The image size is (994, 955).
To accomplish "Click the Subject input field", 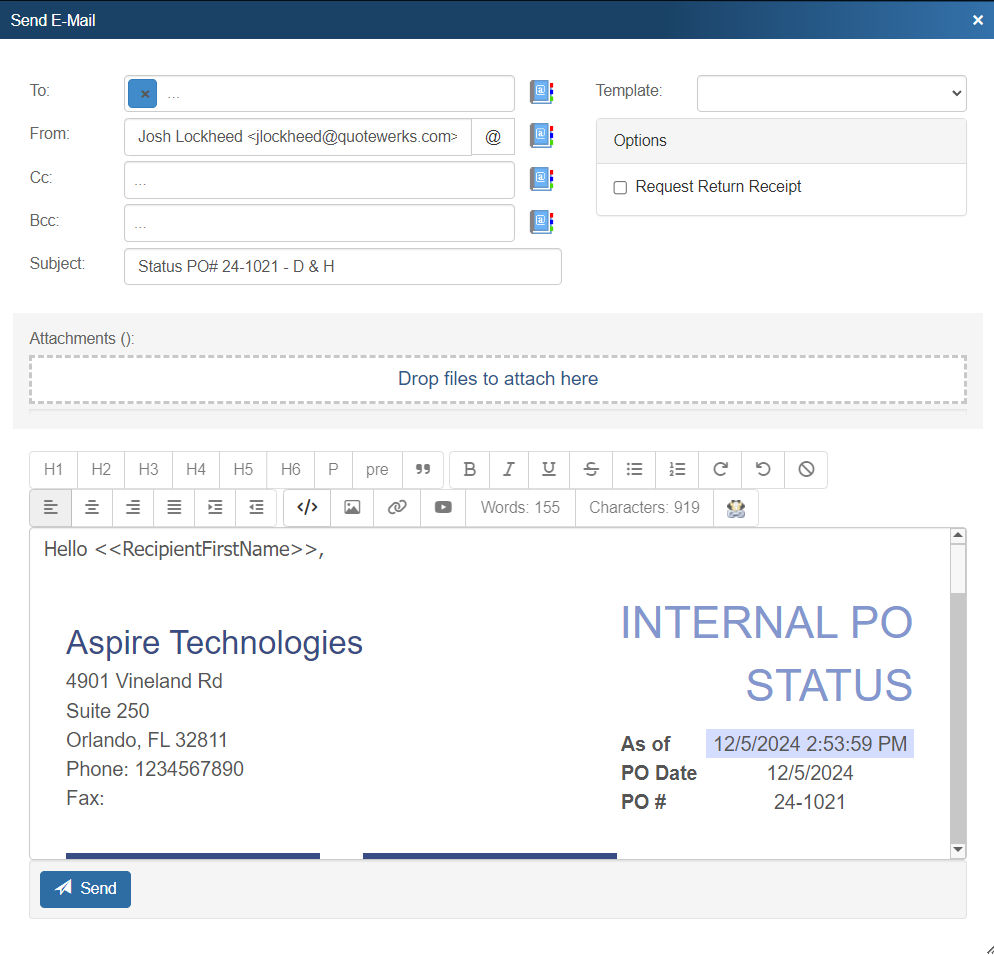I will pos(342,267).
